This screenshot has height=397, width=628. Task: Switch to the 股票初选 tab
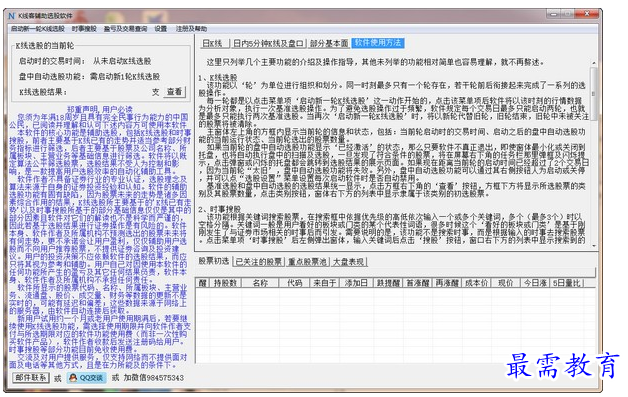pos(214,261)
